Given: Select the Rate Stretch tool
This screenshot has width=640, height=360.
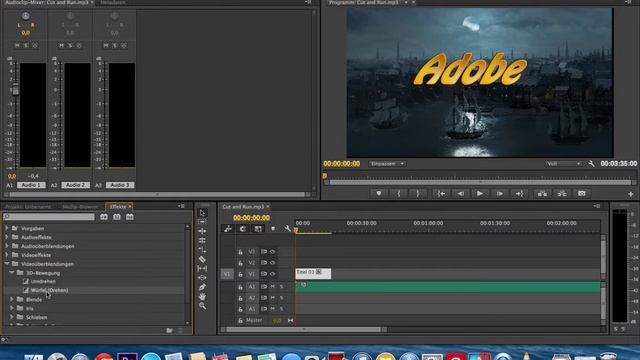Looking at the screenshot, I should coord(202,249).
